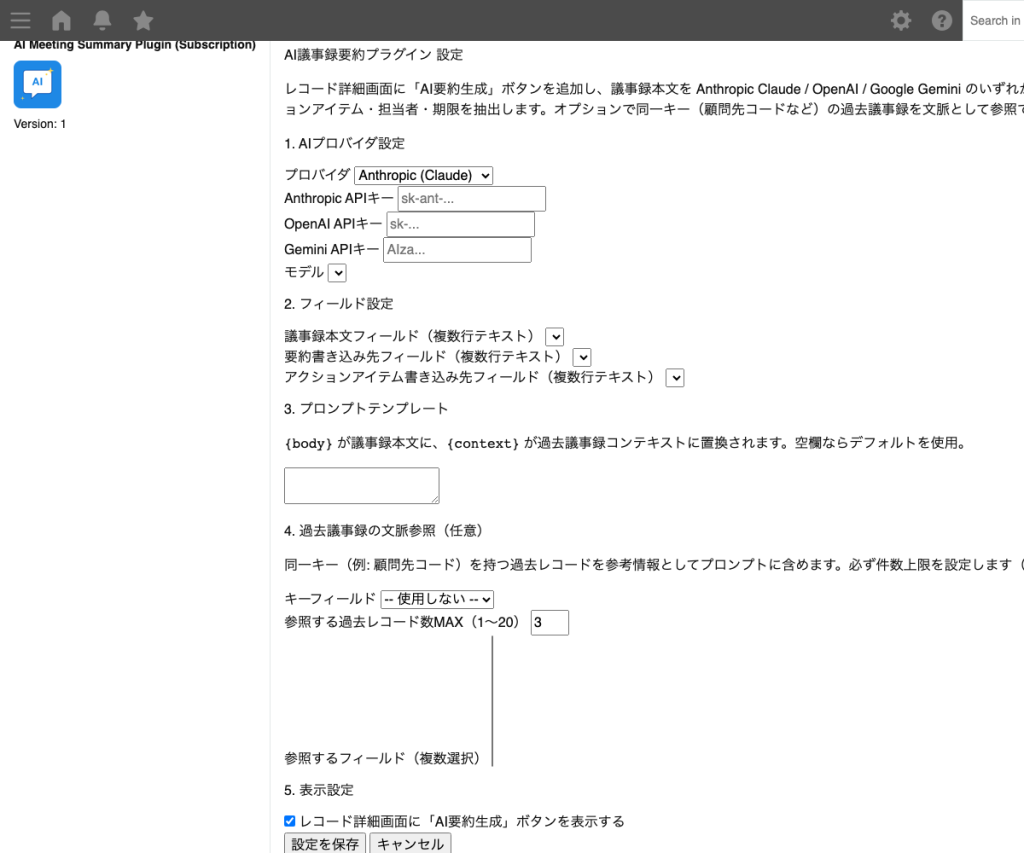Click the Search in box at top right
This screenshot has height=853, width=1024.
(995, 20)
